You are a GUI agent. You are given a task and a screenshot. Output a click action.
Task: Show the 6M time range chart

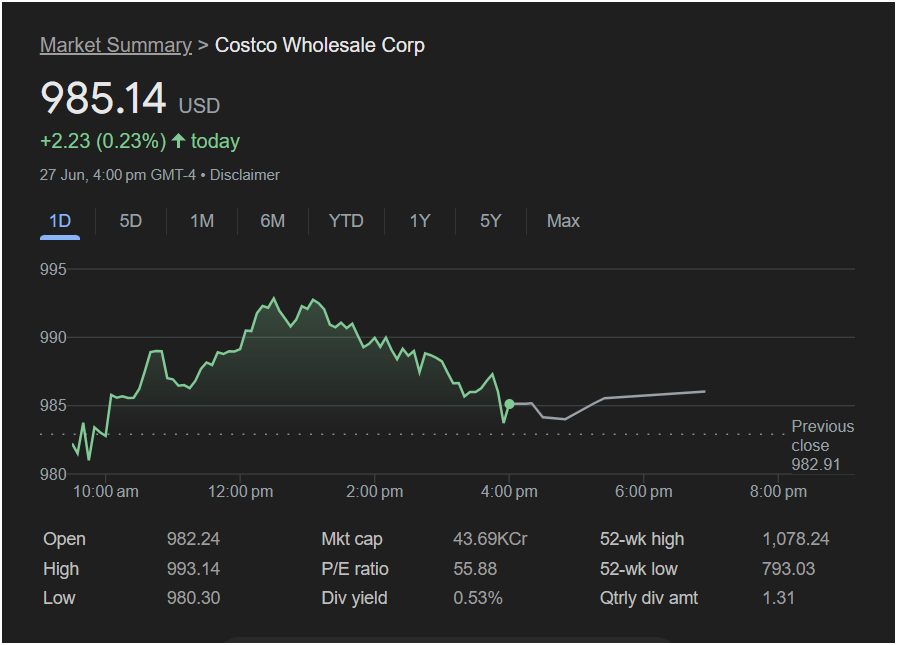(272, 221)
